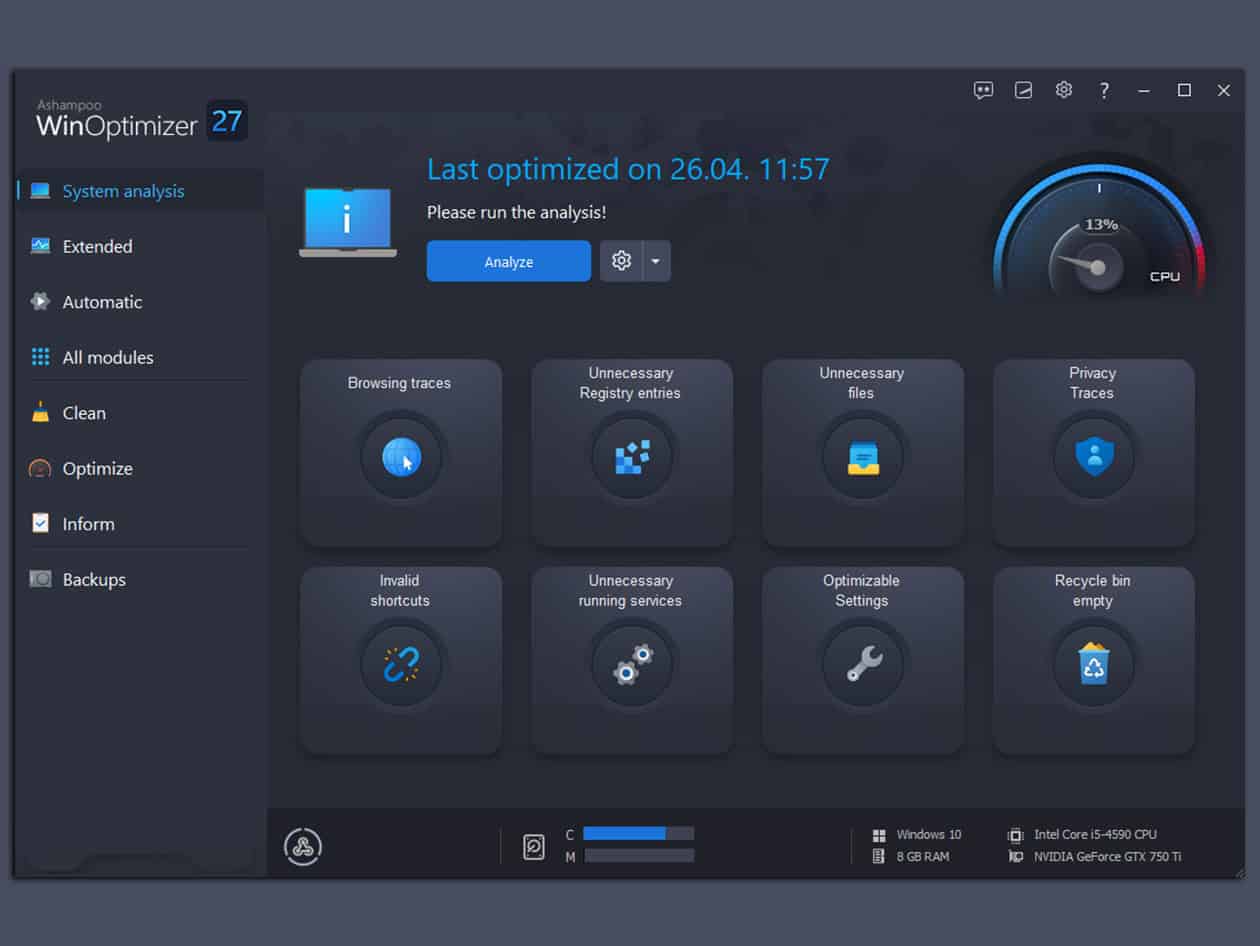Image resolution: width=1260 pixels, height=946 pixels.
Task: Expand the dropdown arrow beside Analyze settings
Action: tap(656, 261)
